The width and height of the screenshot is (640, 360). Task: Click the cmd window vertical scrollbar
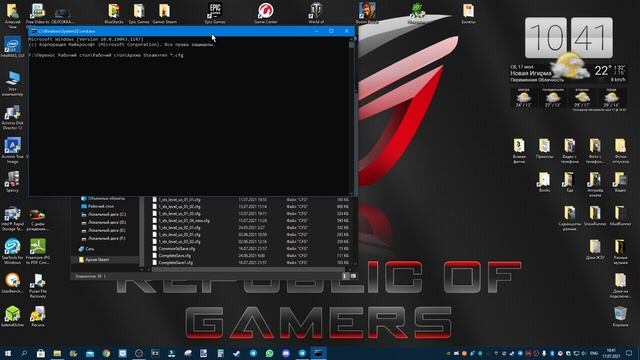coord(352,116)
